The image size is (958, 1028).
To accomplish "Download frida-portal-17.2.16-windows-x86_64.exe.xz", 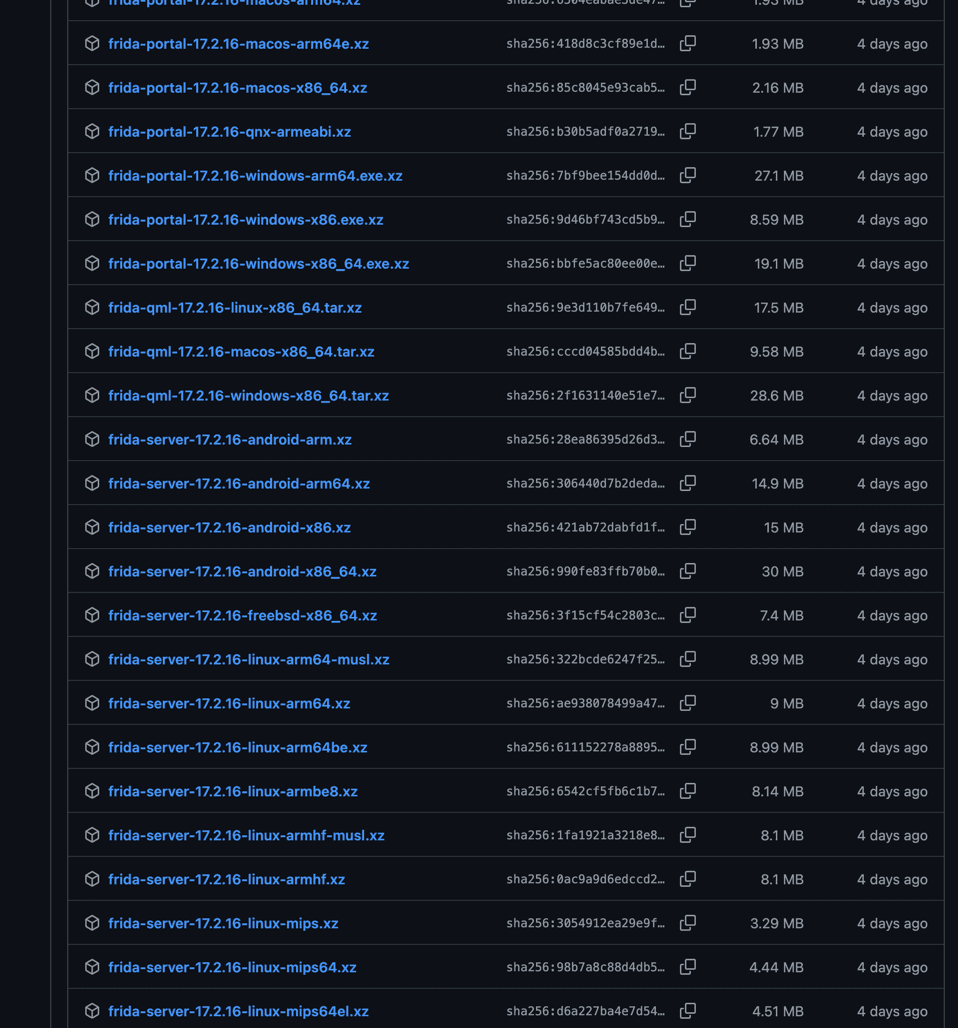I will pyautogui.click(x=258, y=264).
